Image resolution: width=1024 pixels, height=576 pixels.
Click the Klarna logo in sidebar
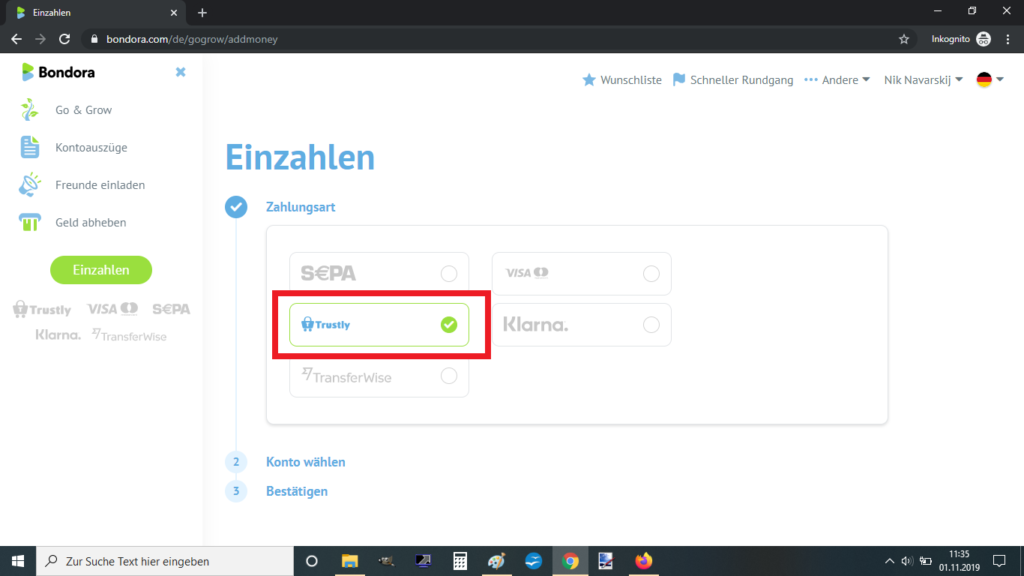tap(58, 335)
